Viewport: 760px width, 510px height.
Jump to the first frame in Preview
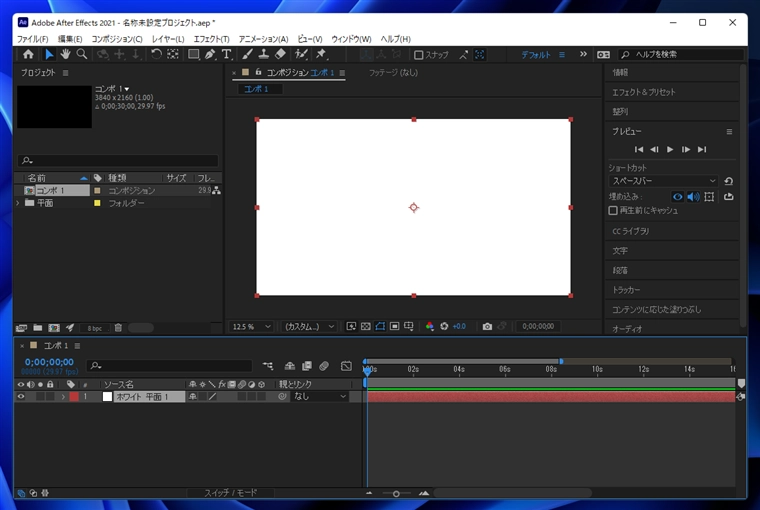pyautogui.click(x=639, y=149)
